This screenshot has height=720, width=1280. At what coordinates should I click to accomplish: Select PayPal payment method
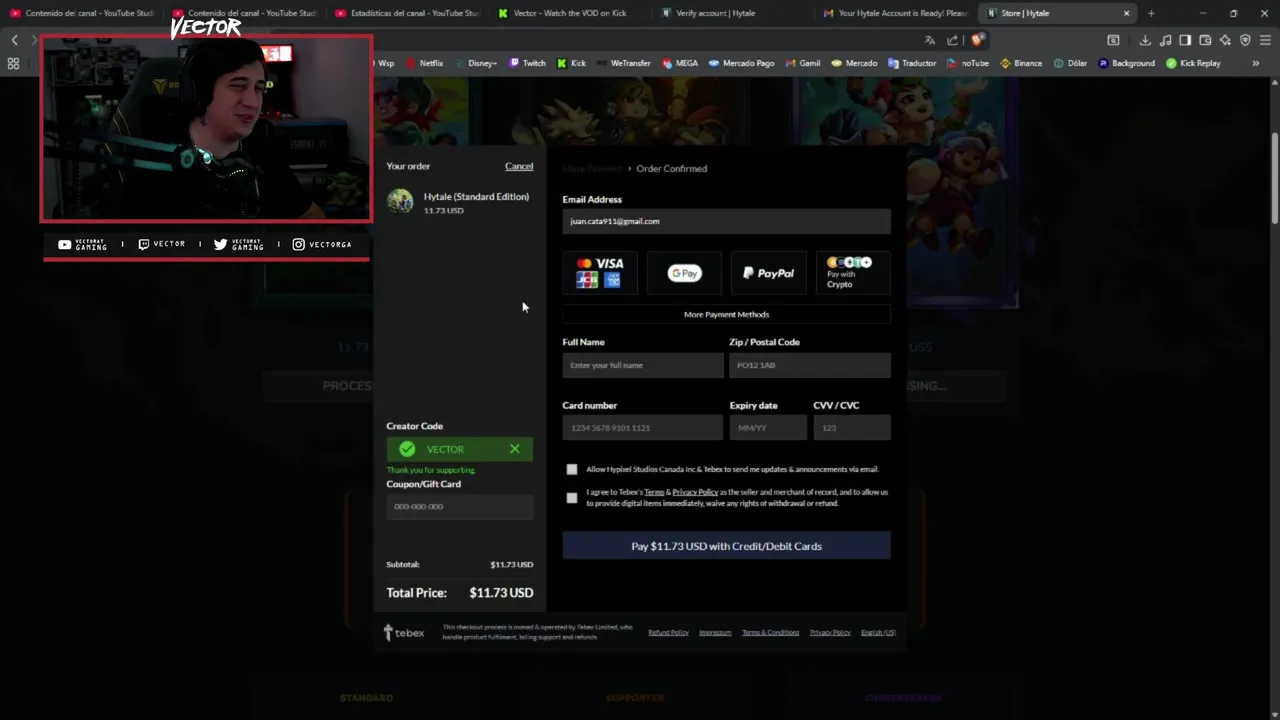coord(768,273)
